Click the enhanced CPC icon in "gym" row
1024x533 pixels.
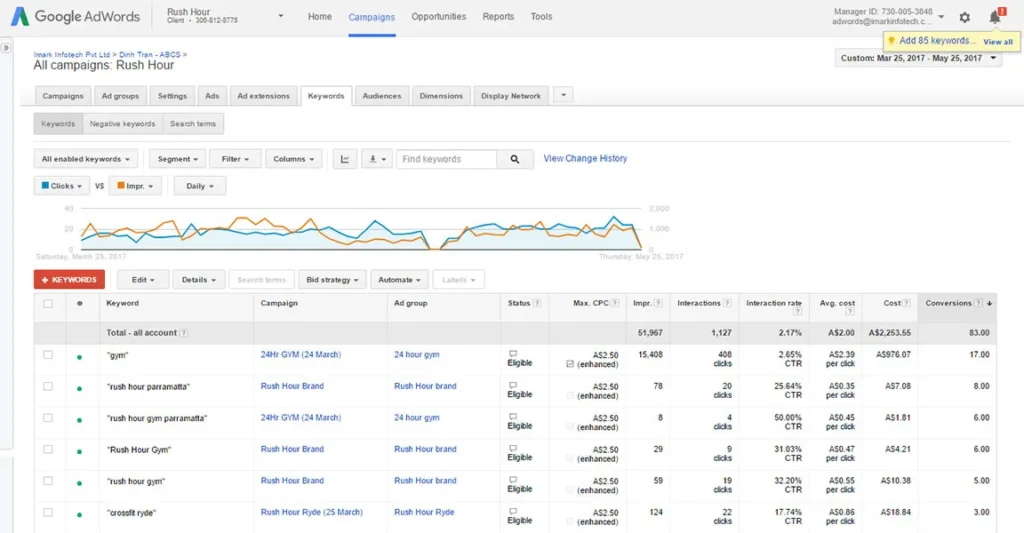(x=570, y=364)
